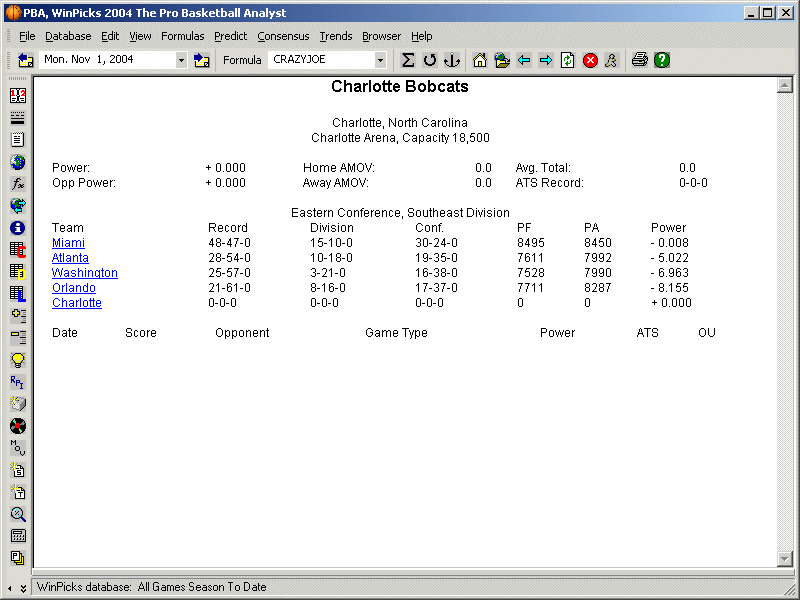Click the blue information sidebar icon
Viewport: 800px width, 600px height.
click(18, 228)
